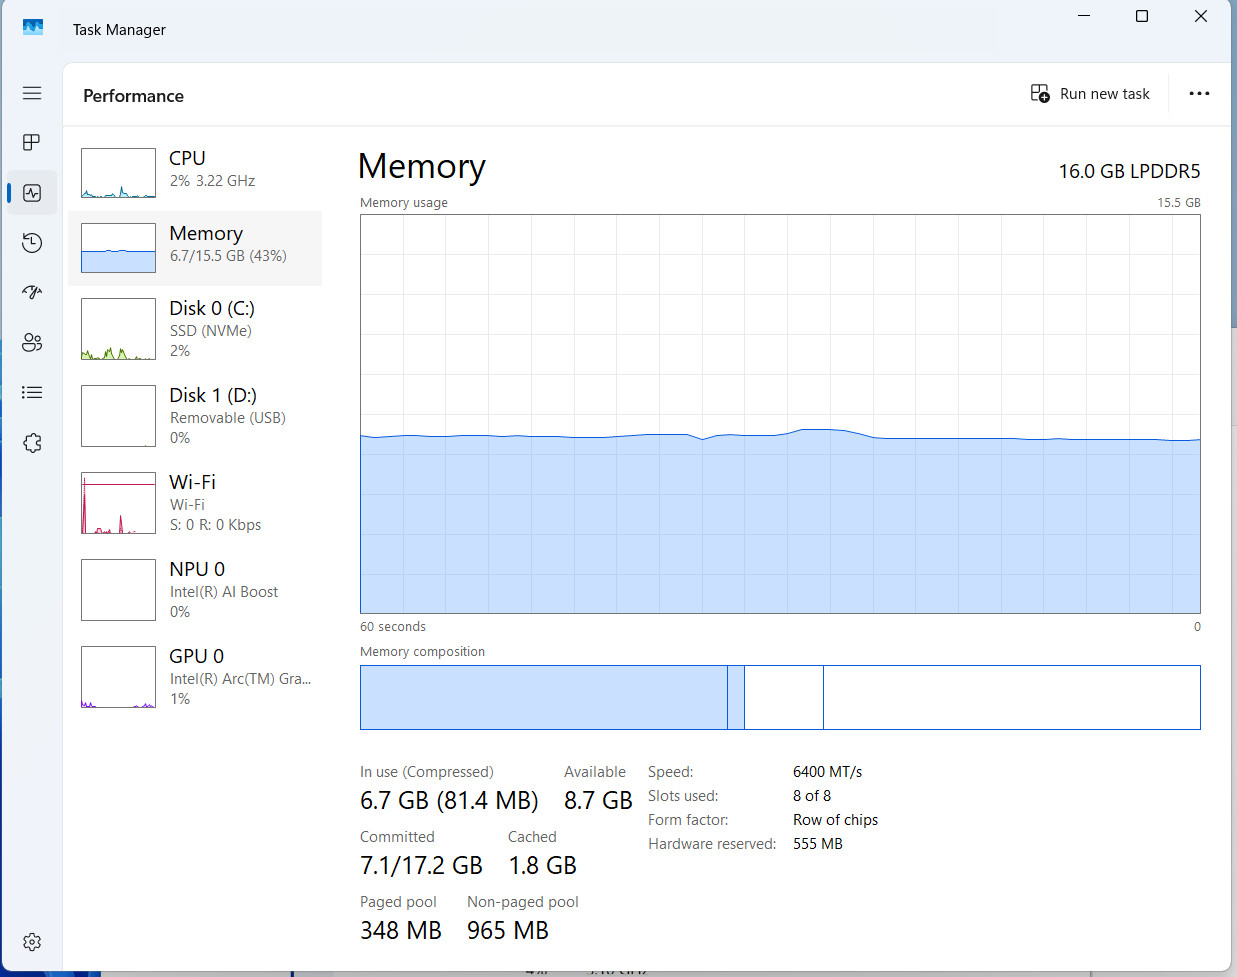Screen dimensions: 1237x977
Task: Click the Hardware reserved value 555 MB
Action: pos(818,844)
